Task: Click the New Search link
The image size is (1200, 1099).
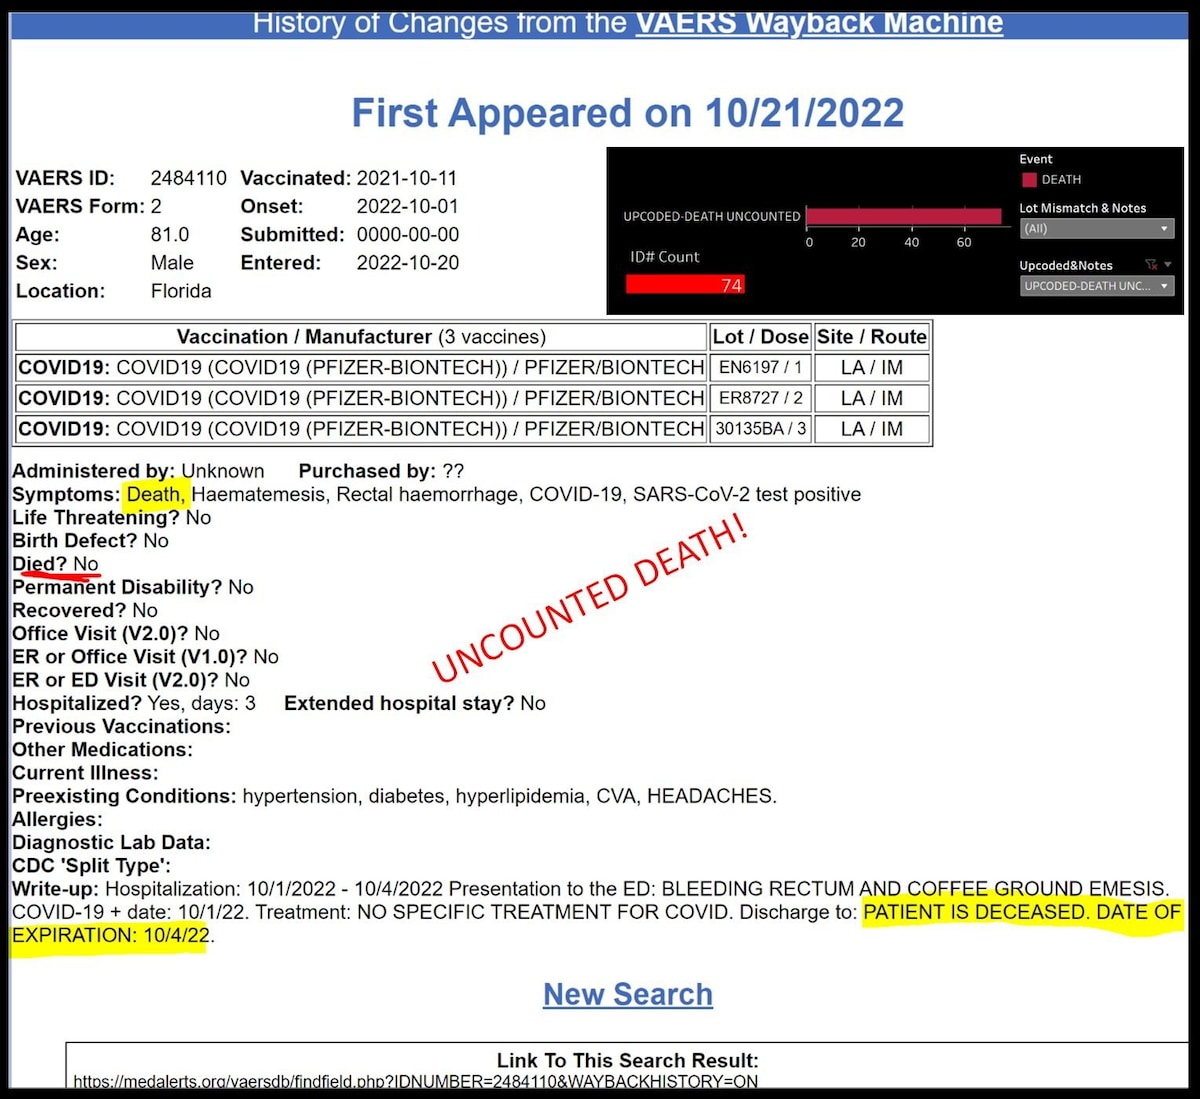Action: point(628,994)
